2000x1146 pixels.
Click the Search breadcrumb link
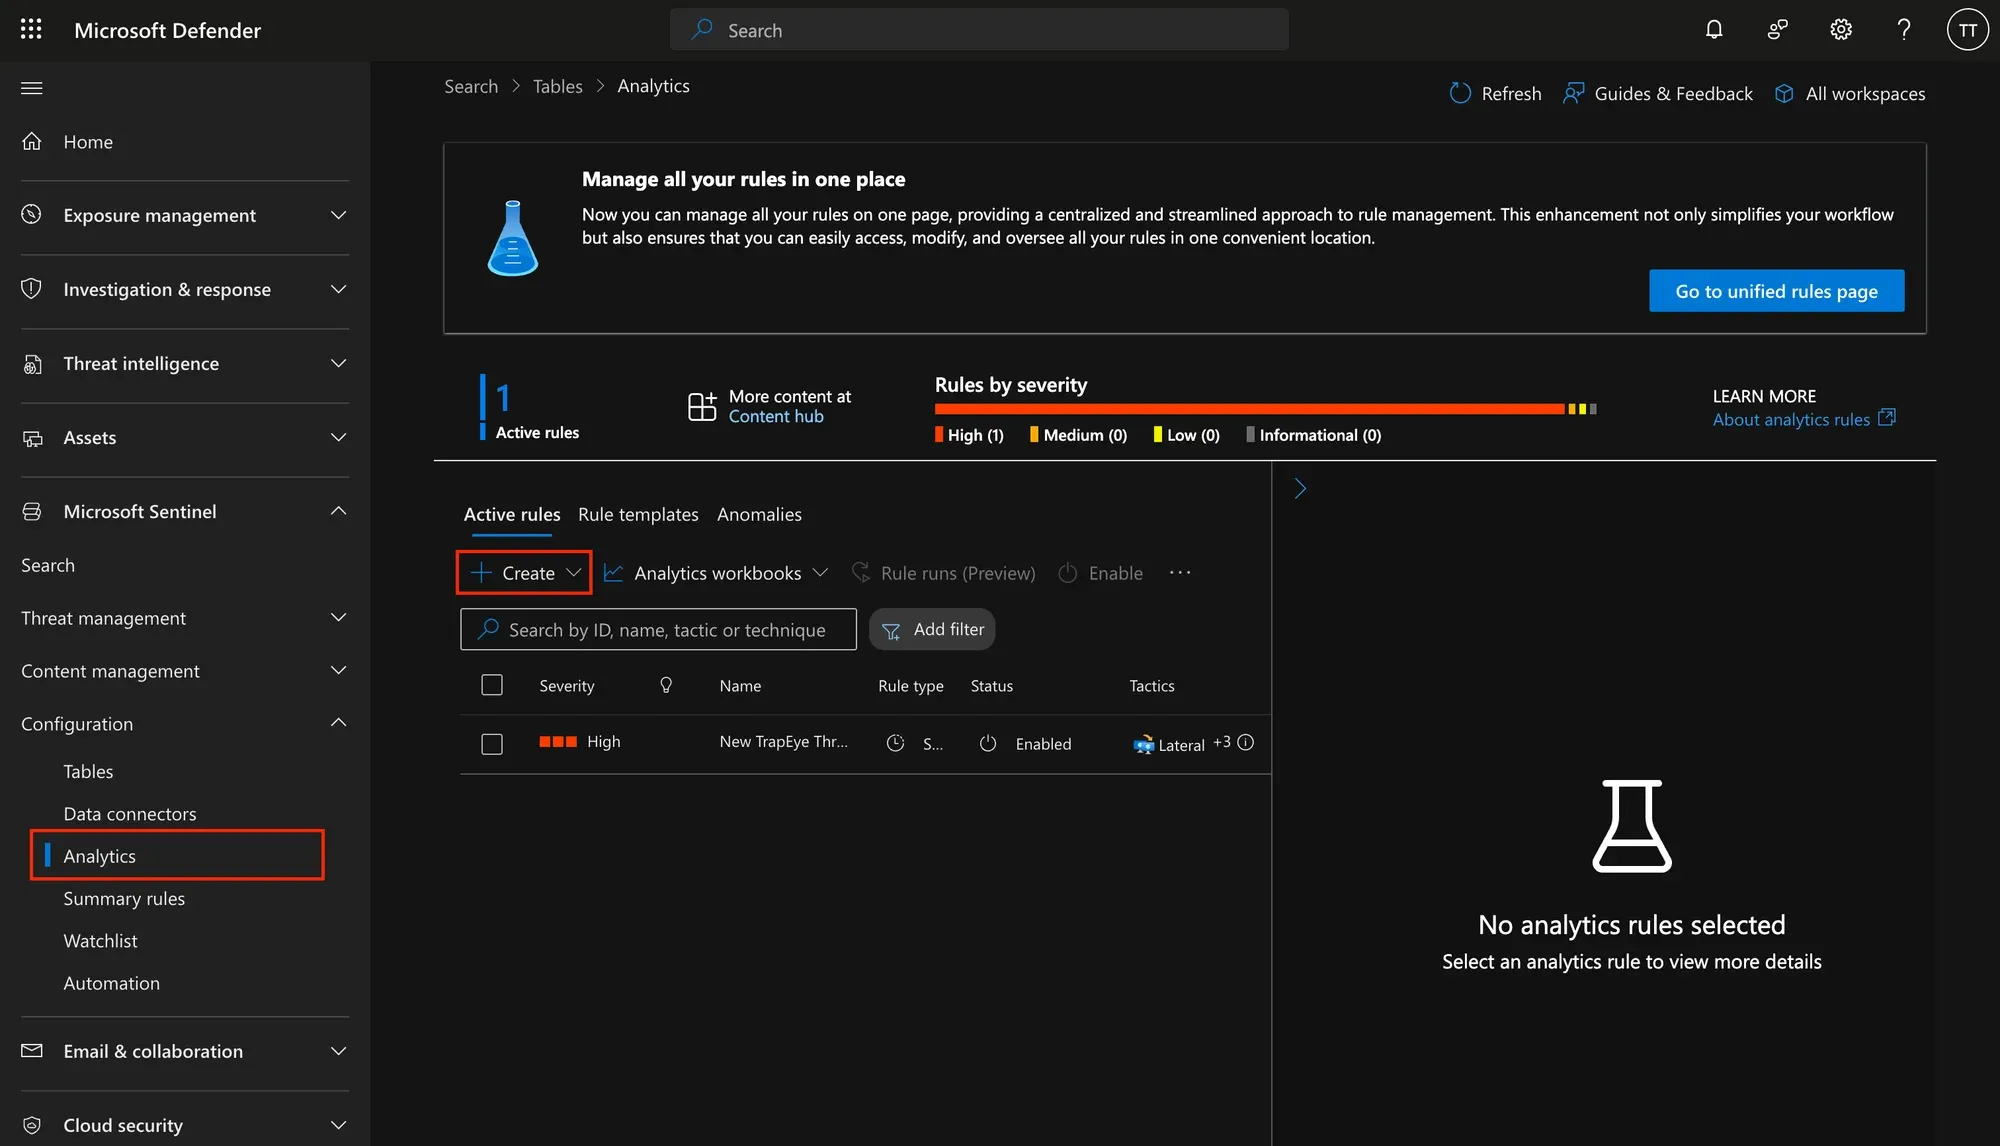pyautogui.click(x=471, y=86)
